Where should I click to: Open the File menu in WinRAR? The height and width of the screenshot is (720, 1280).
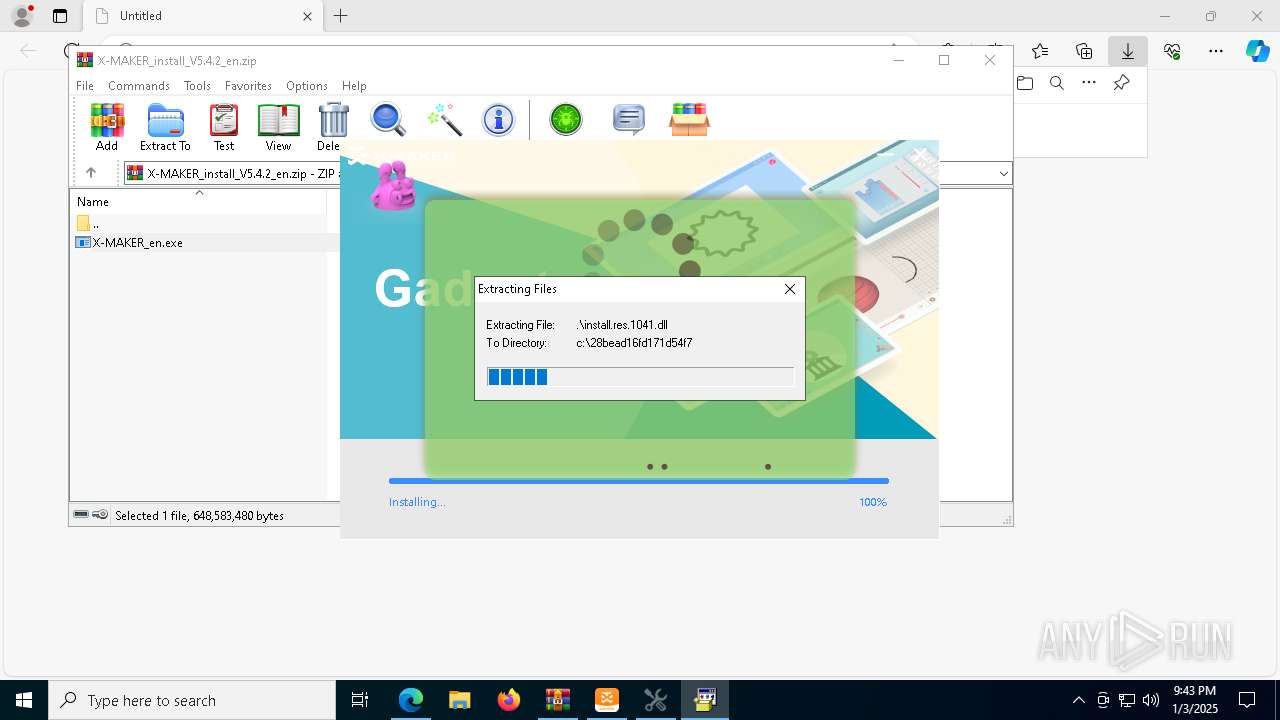[85, 86]
